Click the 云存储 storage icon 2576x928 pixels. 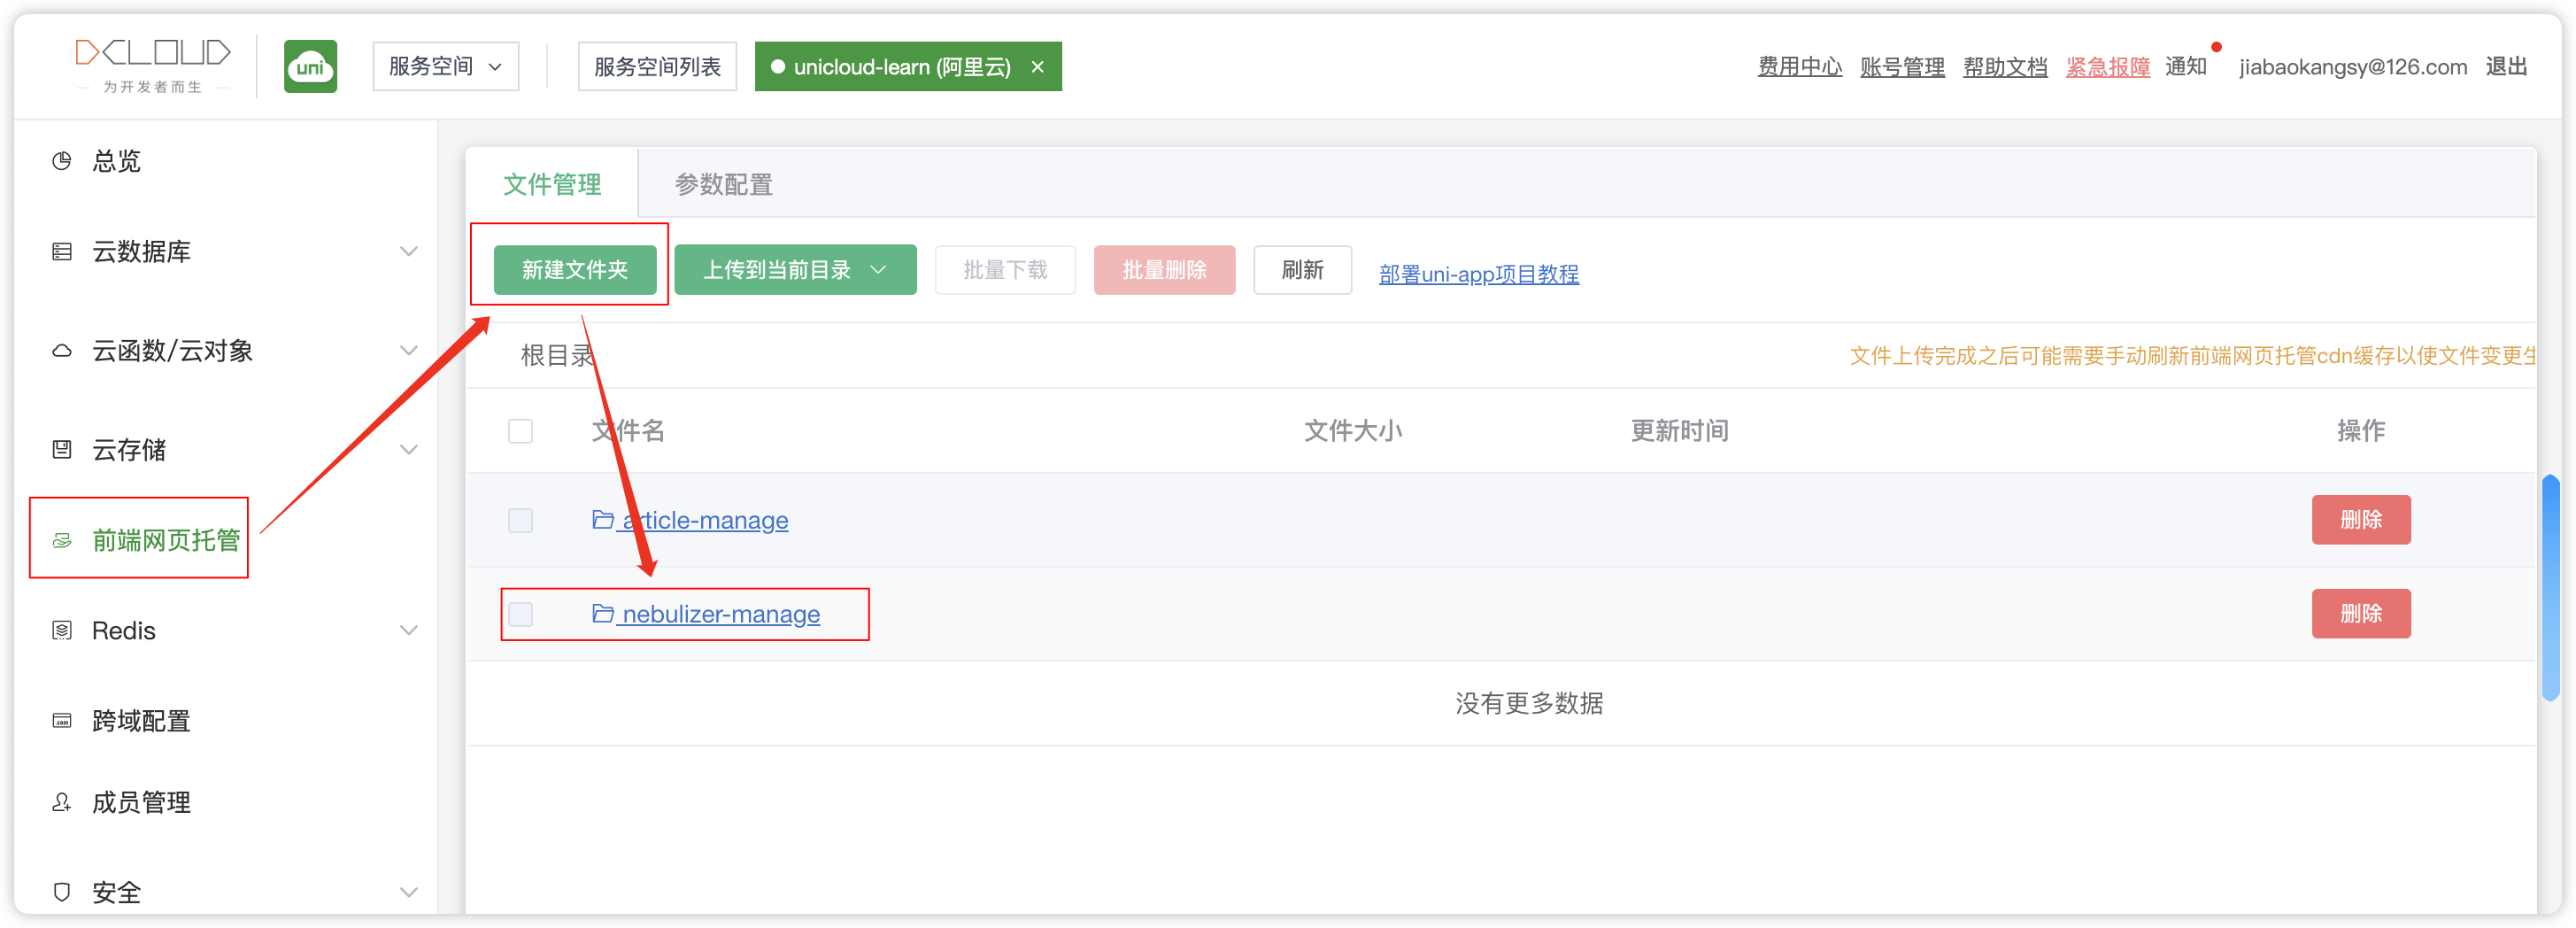tap(62, 450)
